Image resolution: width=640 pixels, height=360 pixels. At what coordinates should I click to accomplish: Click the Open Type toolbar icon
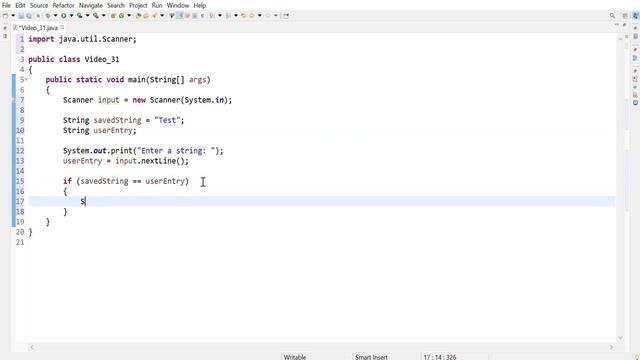coord(138,16)
